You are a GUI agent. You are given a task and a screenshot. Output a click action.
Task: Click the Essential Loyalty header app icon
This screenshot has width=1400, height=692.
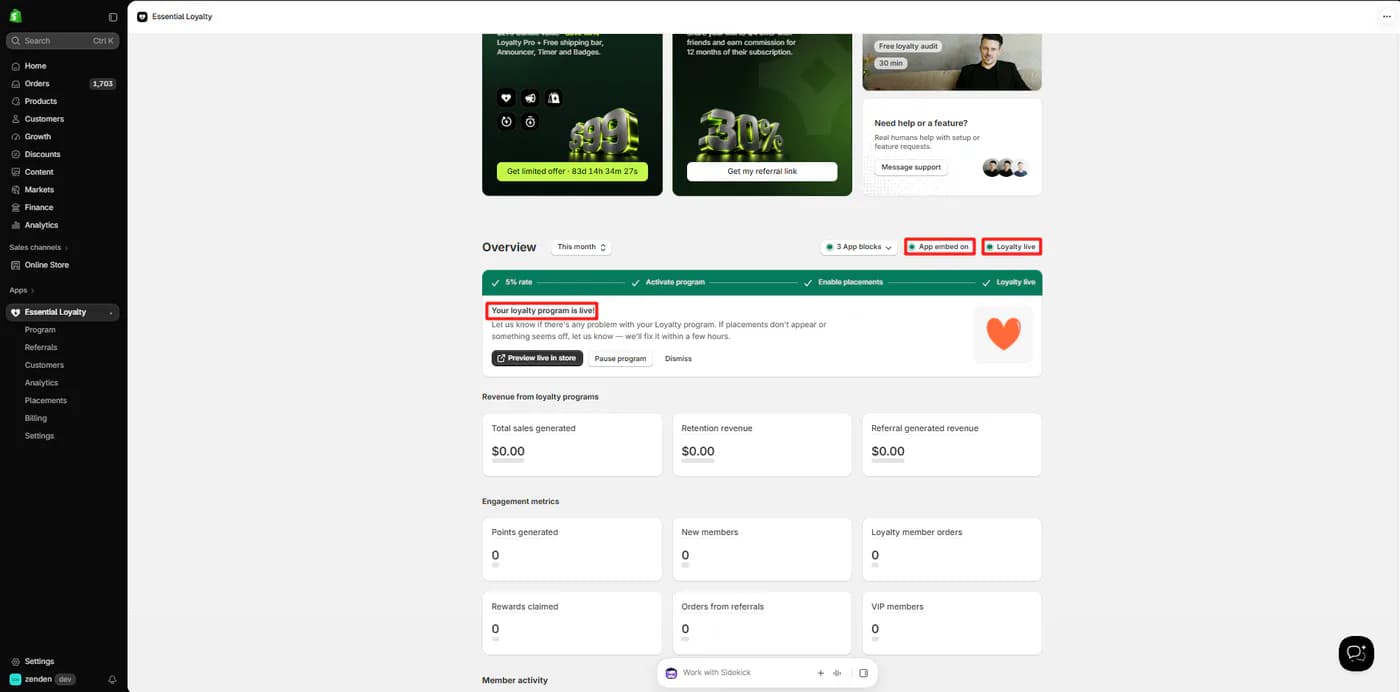coord(142,17)
